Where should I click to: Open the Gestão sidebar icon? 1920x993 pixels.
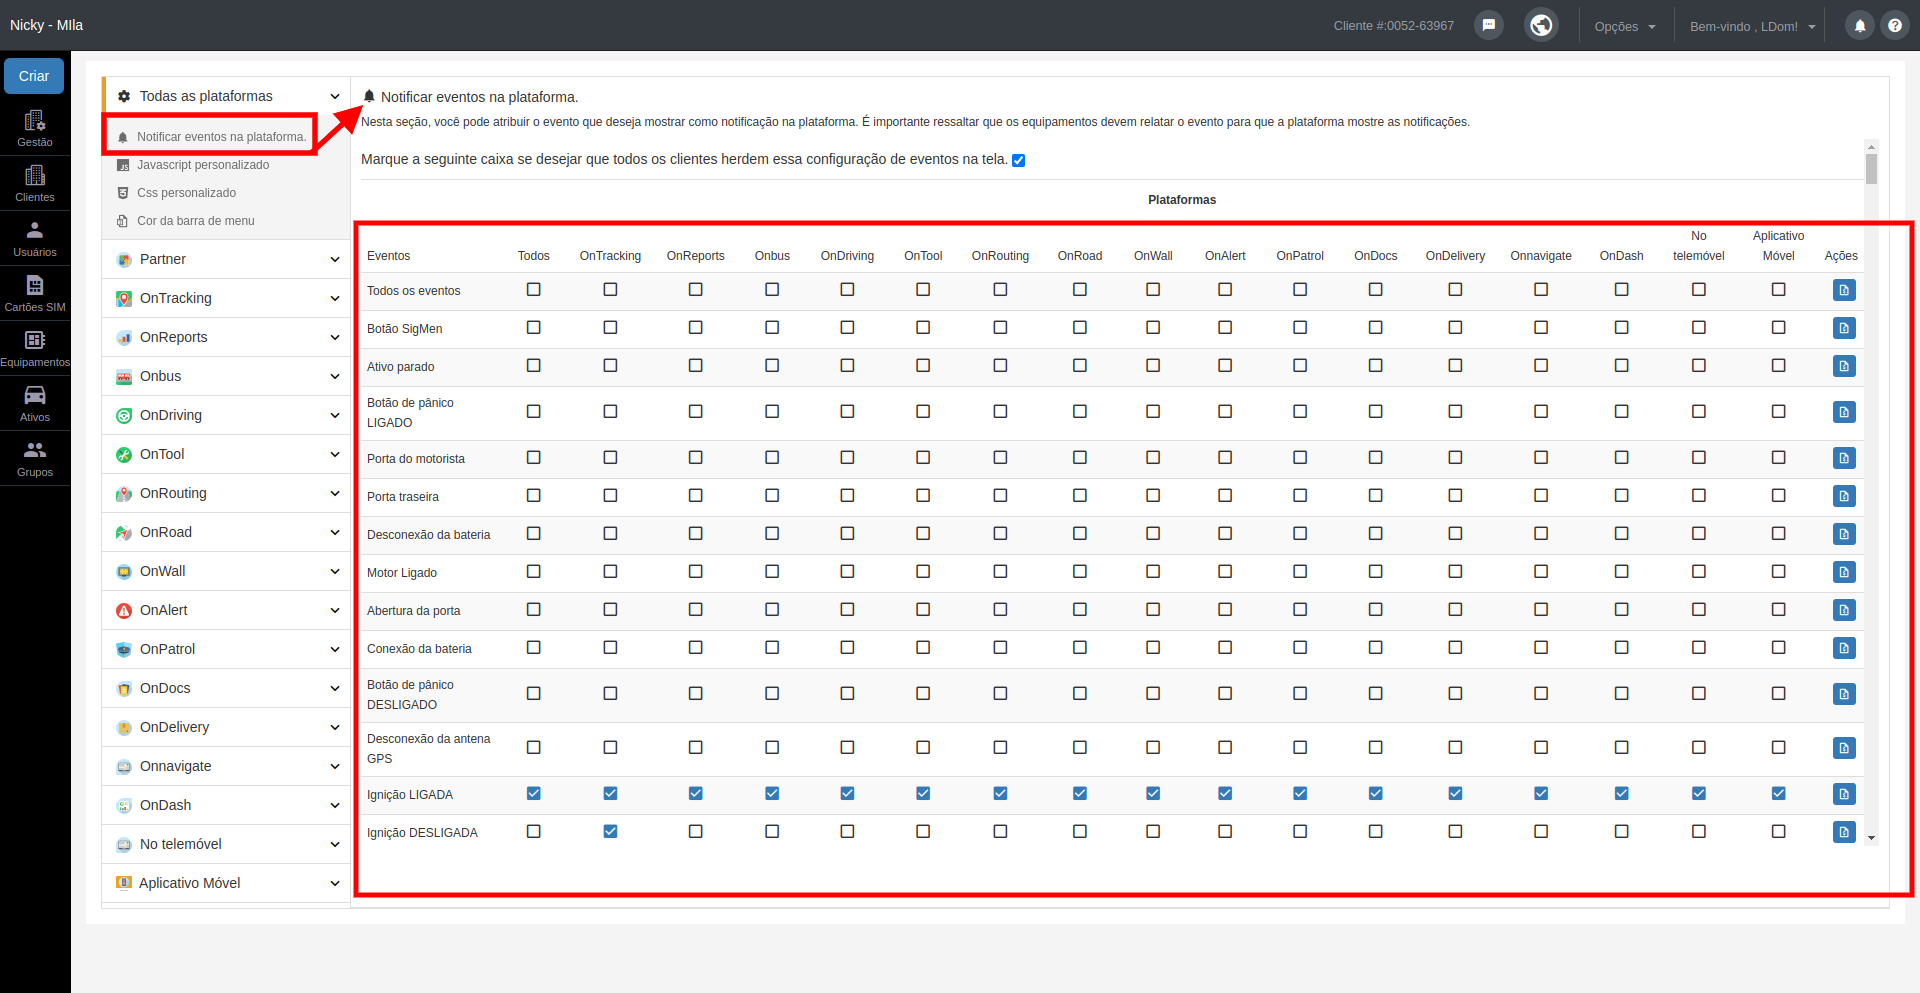[x=35, y=128]
